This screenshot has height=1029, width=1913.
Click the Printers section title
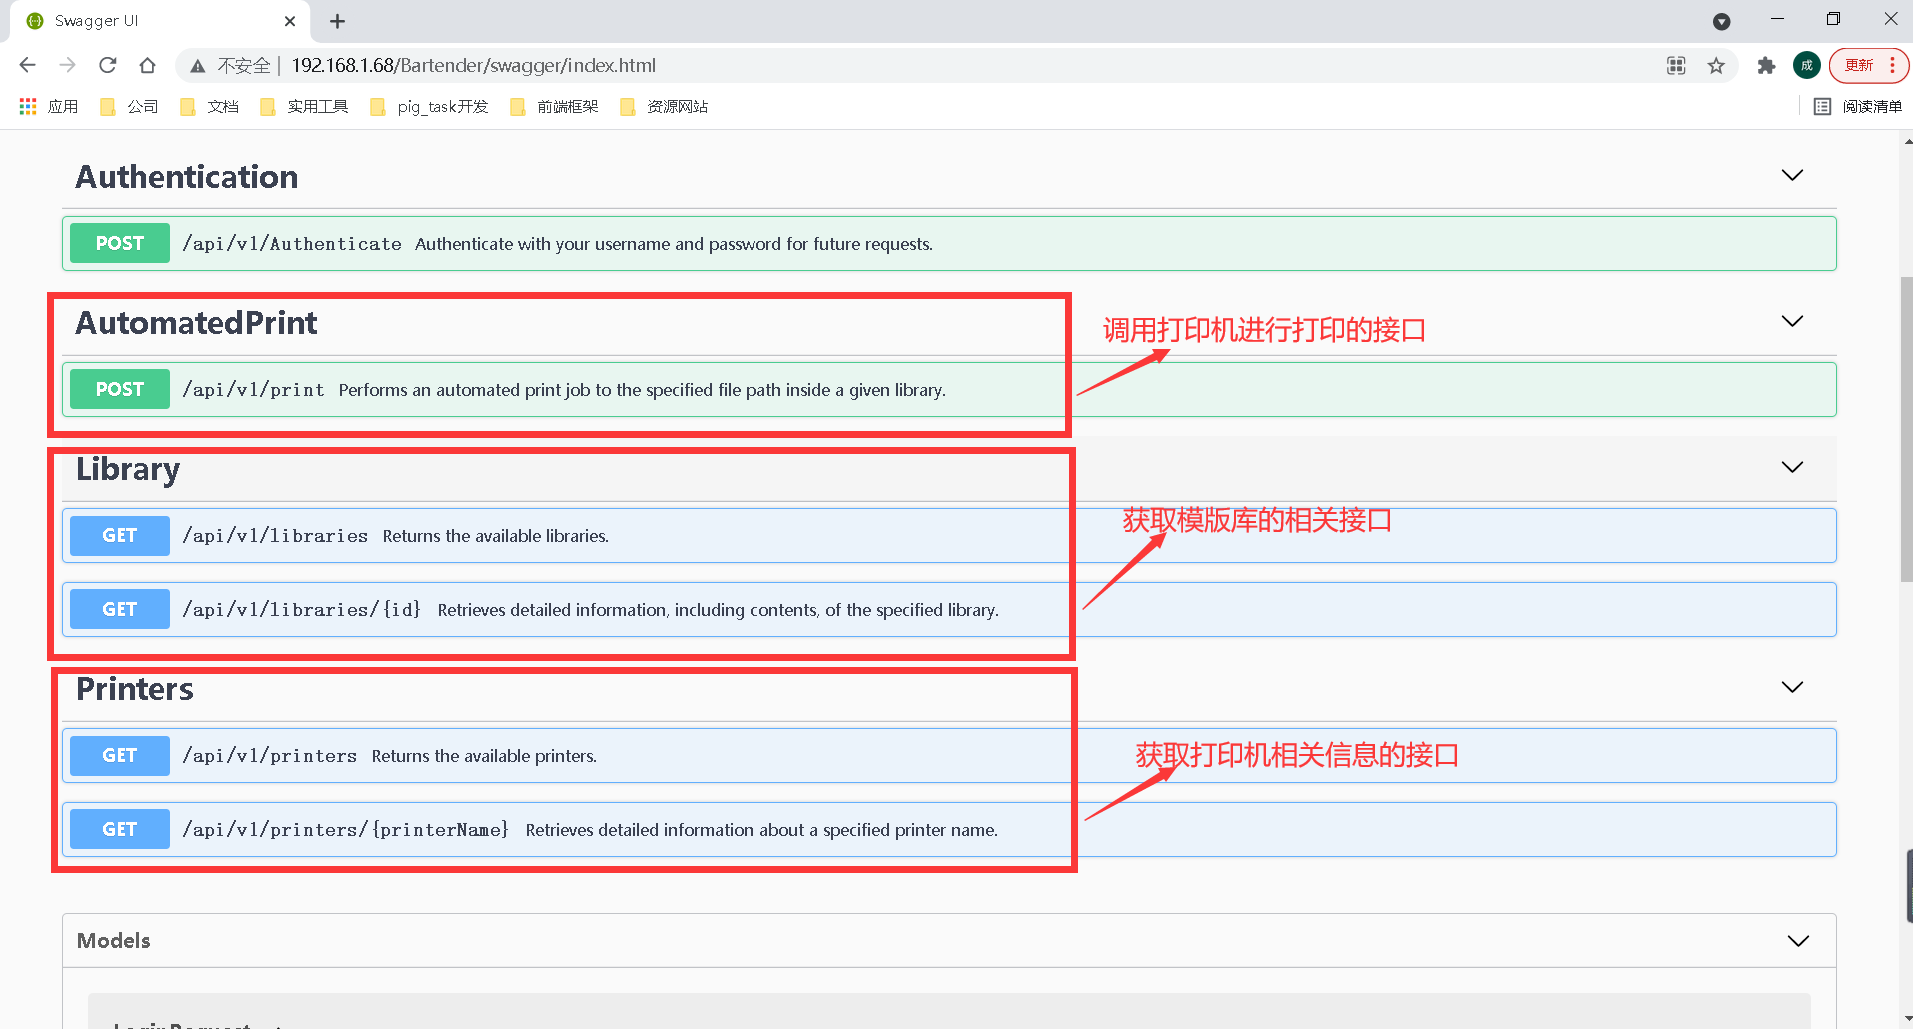(x=135, y=689)
